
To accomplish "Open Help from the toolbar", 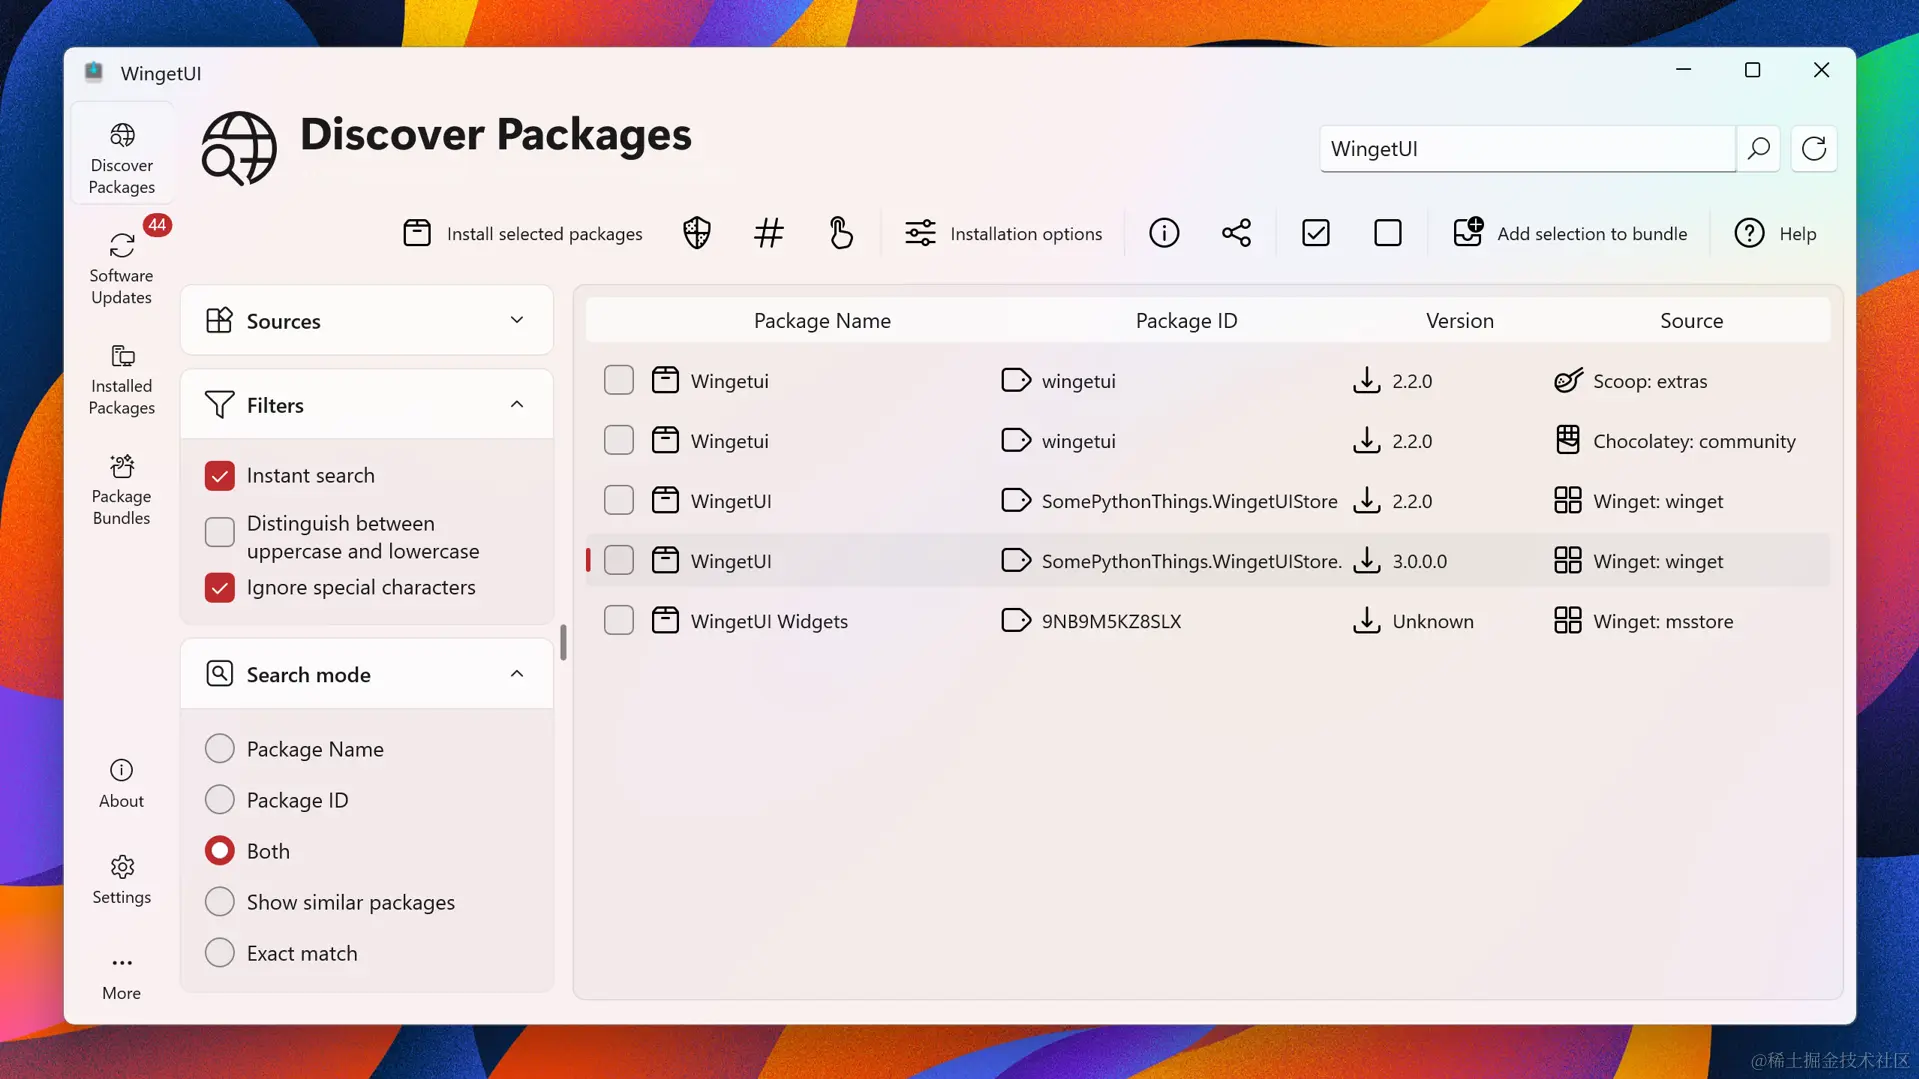I will (1775, 233).
